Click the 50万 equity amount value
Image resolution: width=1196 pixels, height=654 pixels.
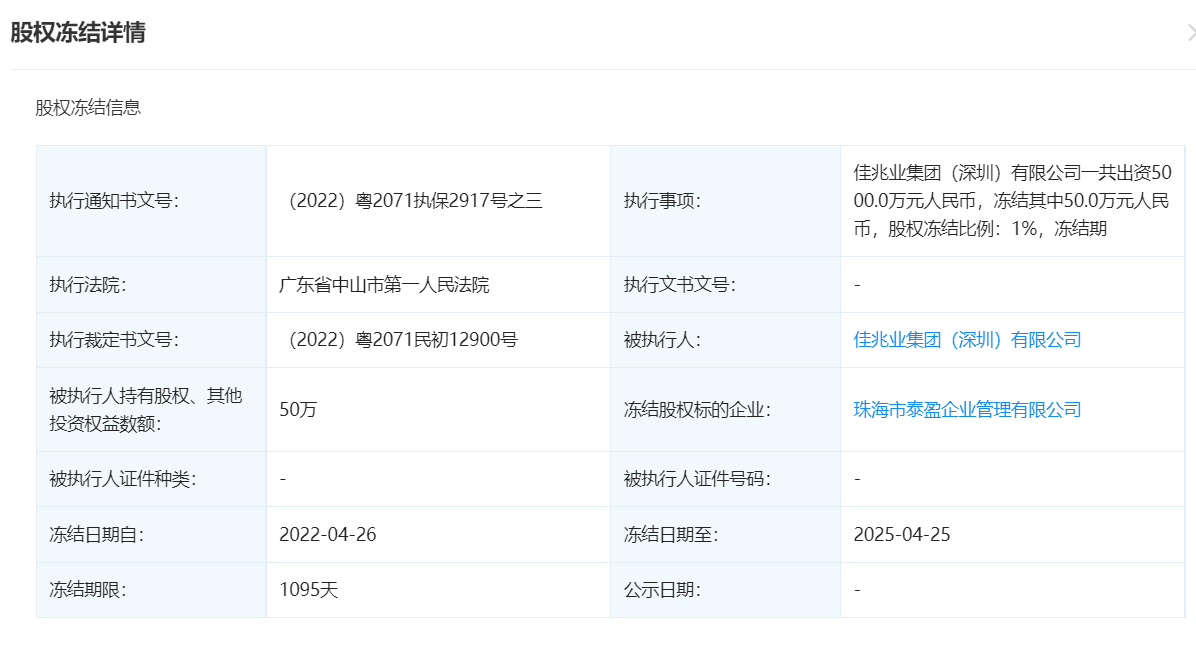tap(298, 409)
